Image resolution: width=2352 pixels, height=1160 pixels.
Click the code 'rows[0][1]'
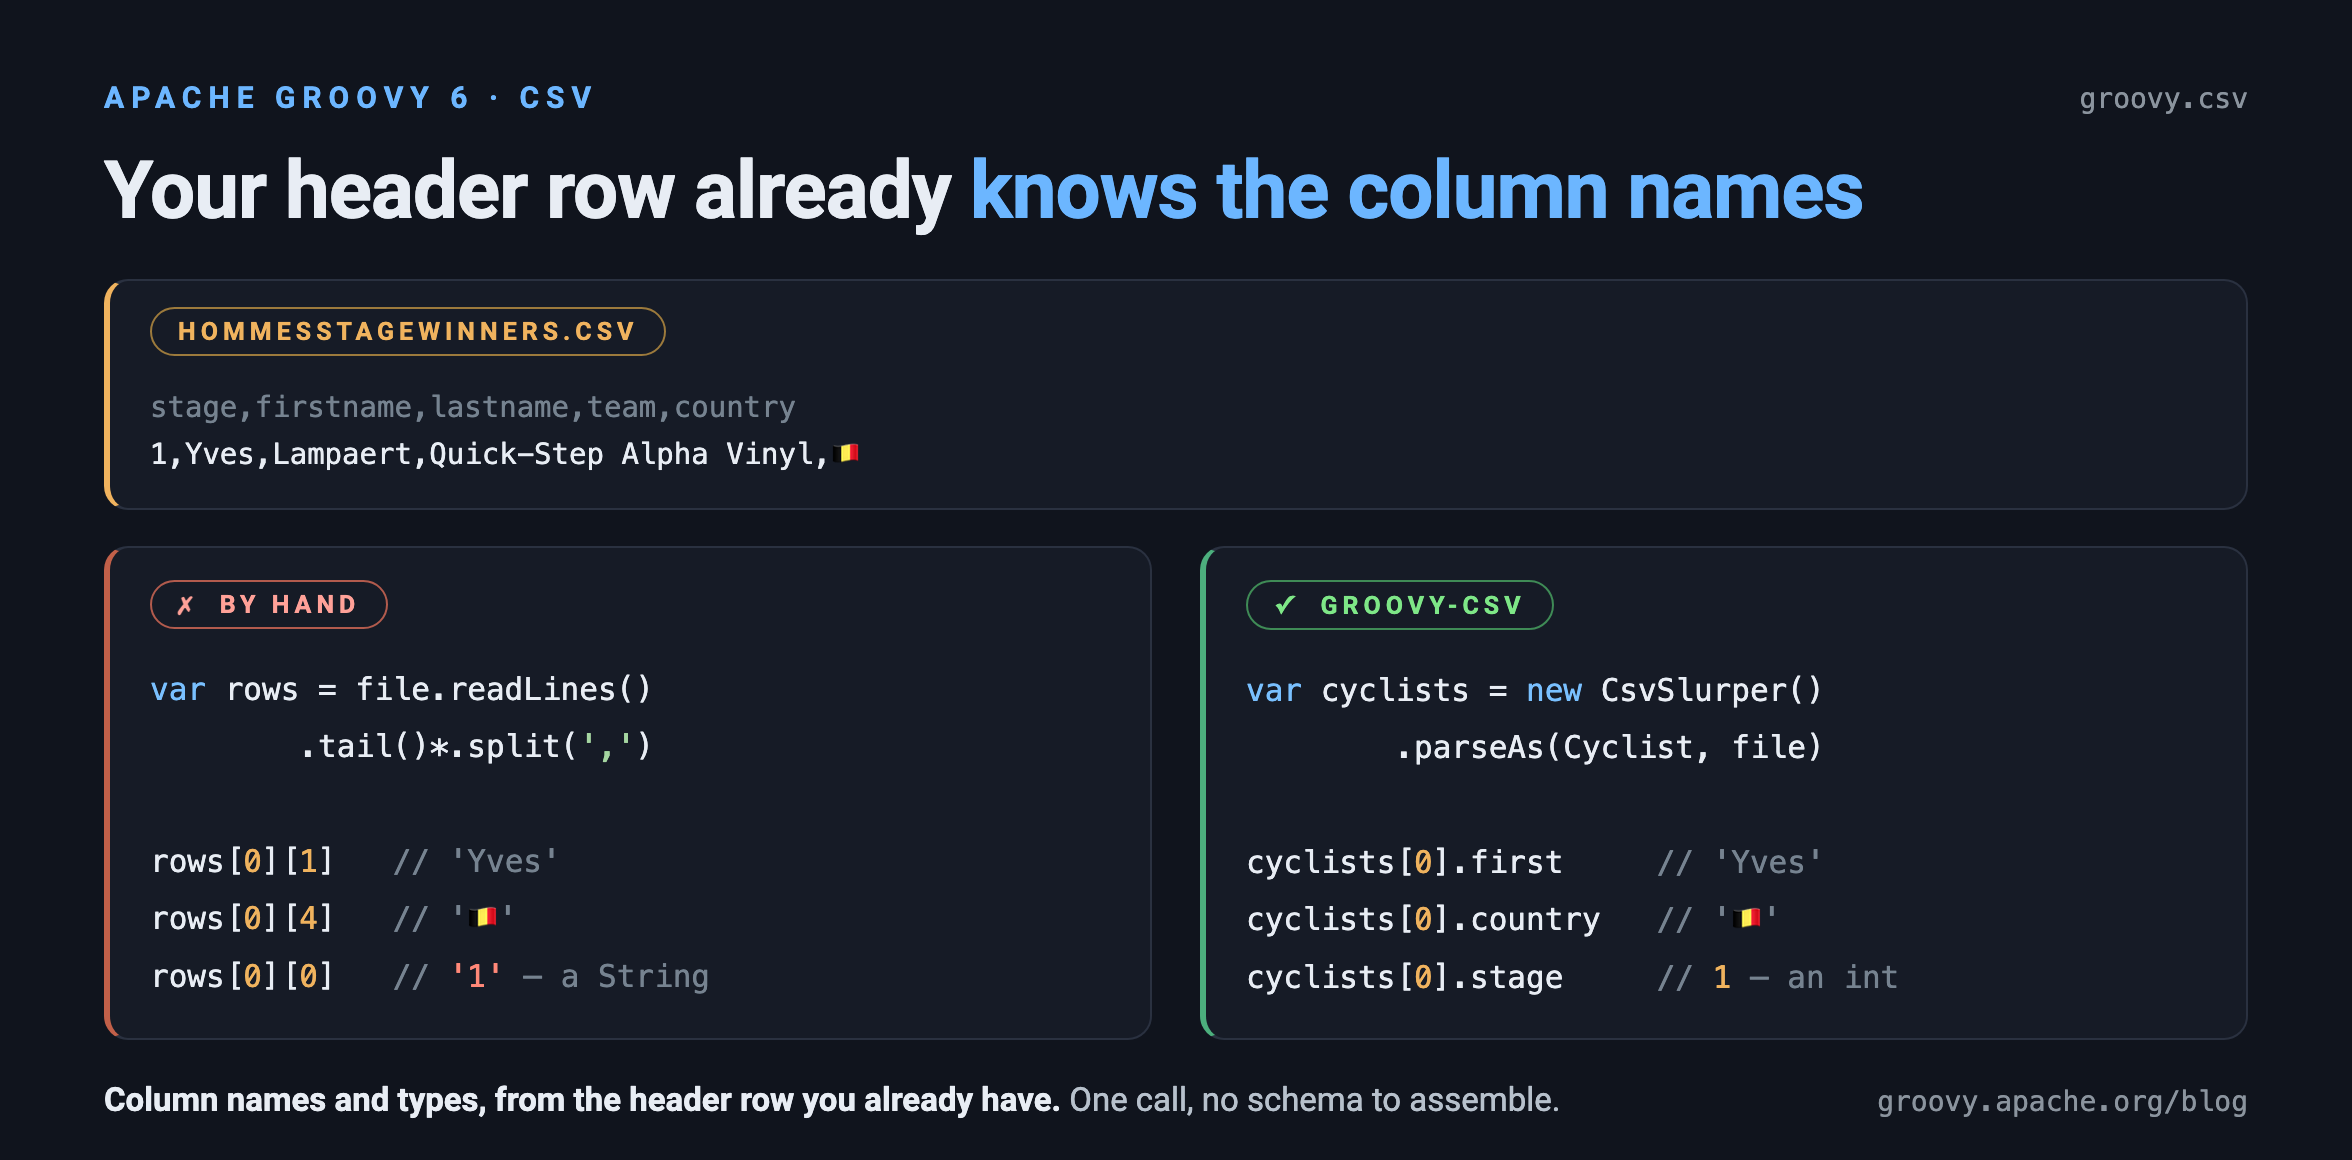[x=242, y=861]
